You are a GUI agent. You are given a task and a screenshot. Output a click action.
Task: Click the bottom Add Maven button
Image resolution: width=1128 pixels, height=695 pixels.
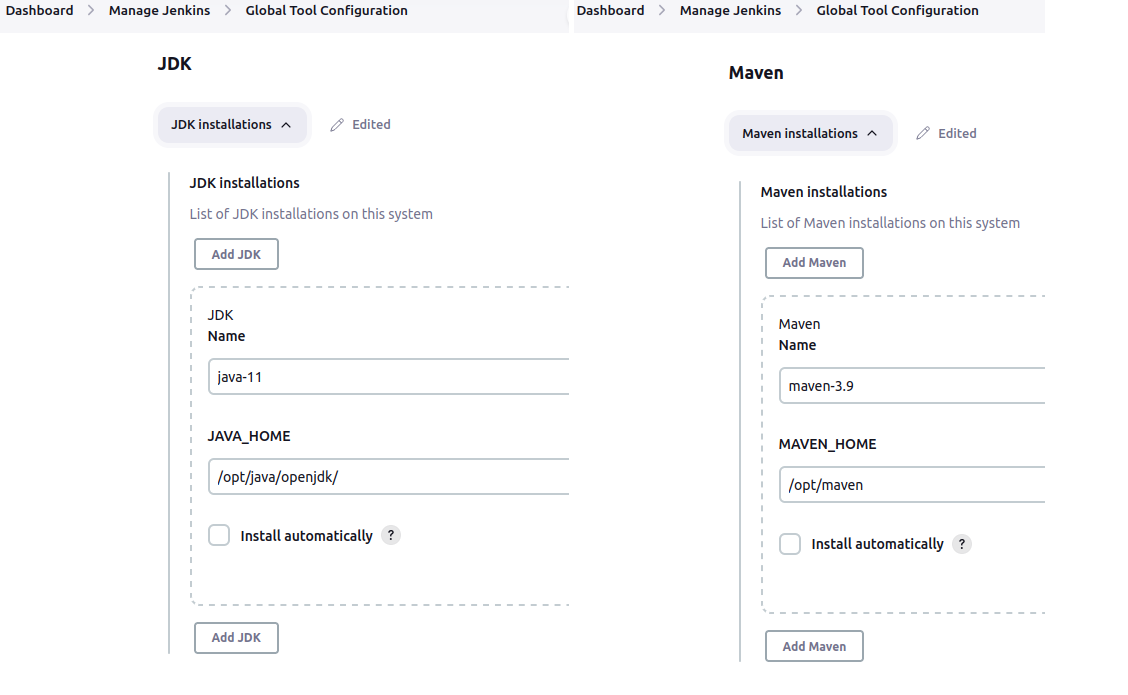tap(814, 646)
